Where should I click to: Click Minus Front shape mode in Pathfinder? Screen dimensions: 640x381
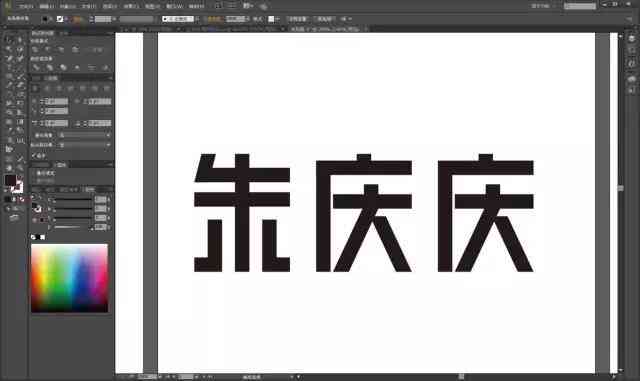pos(48,49)
